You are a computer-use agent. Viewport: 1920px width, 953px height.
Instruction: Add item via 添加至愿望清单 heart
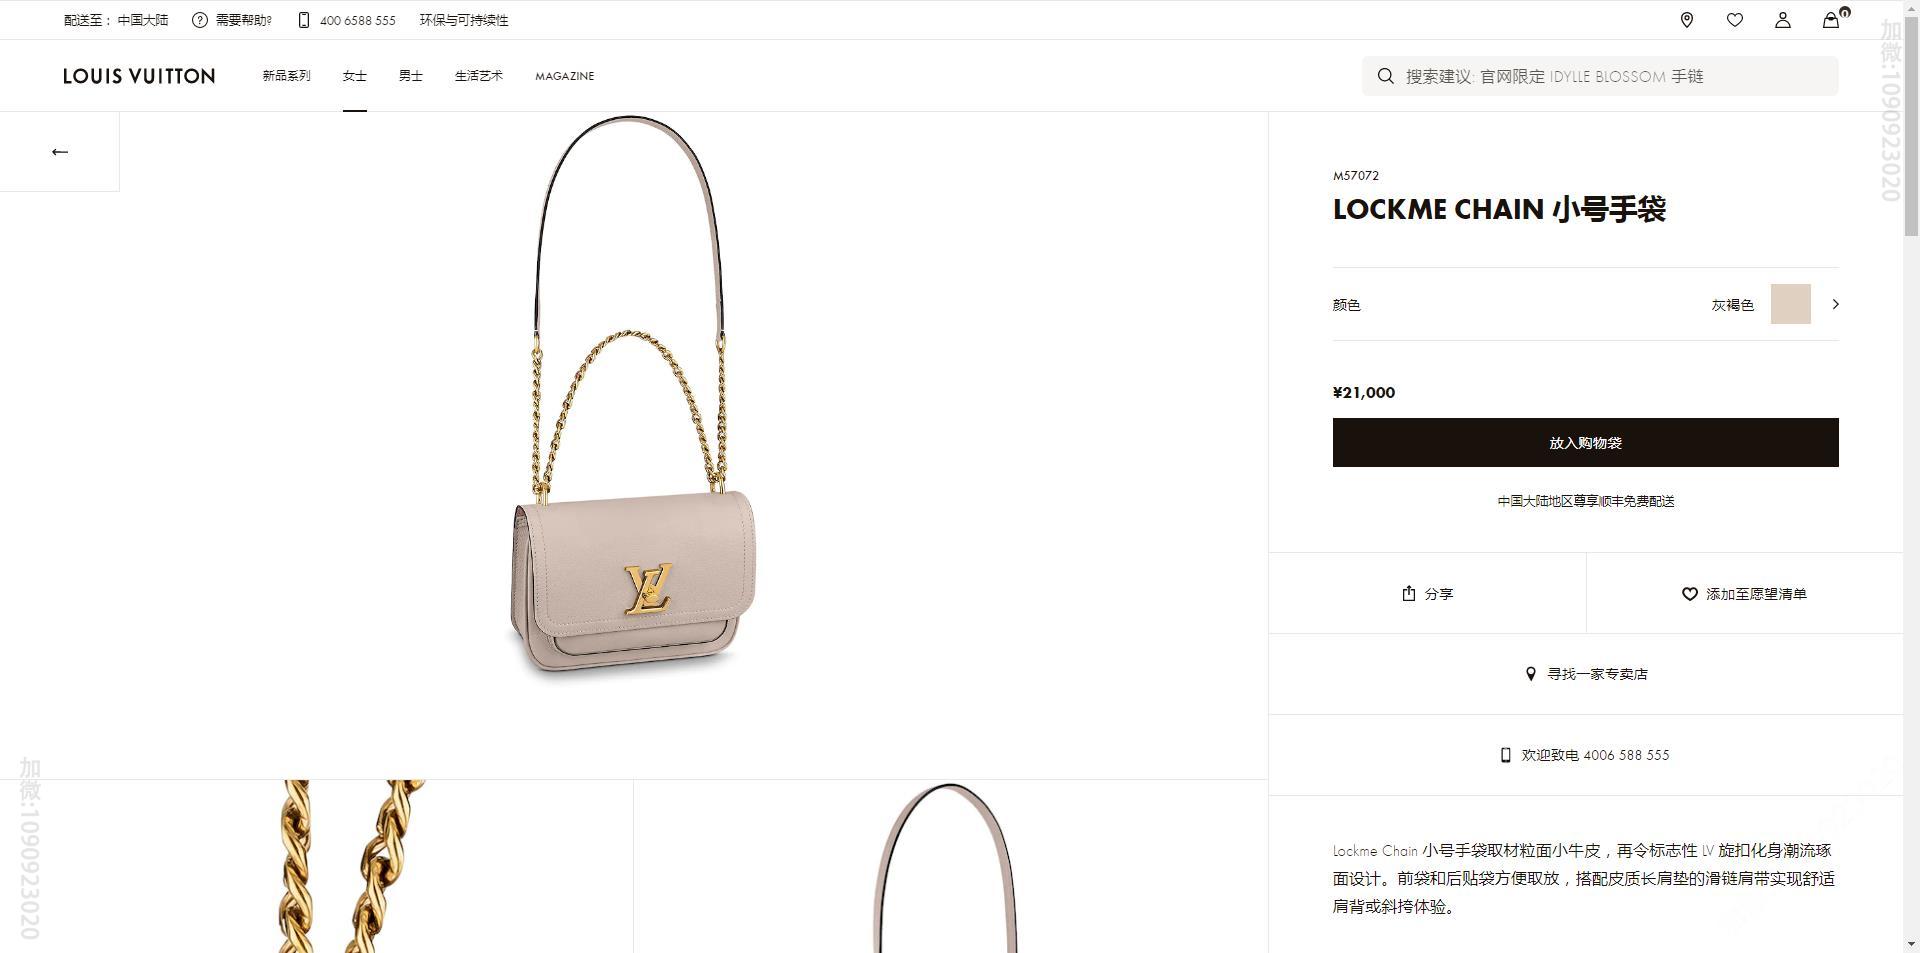1690,594
